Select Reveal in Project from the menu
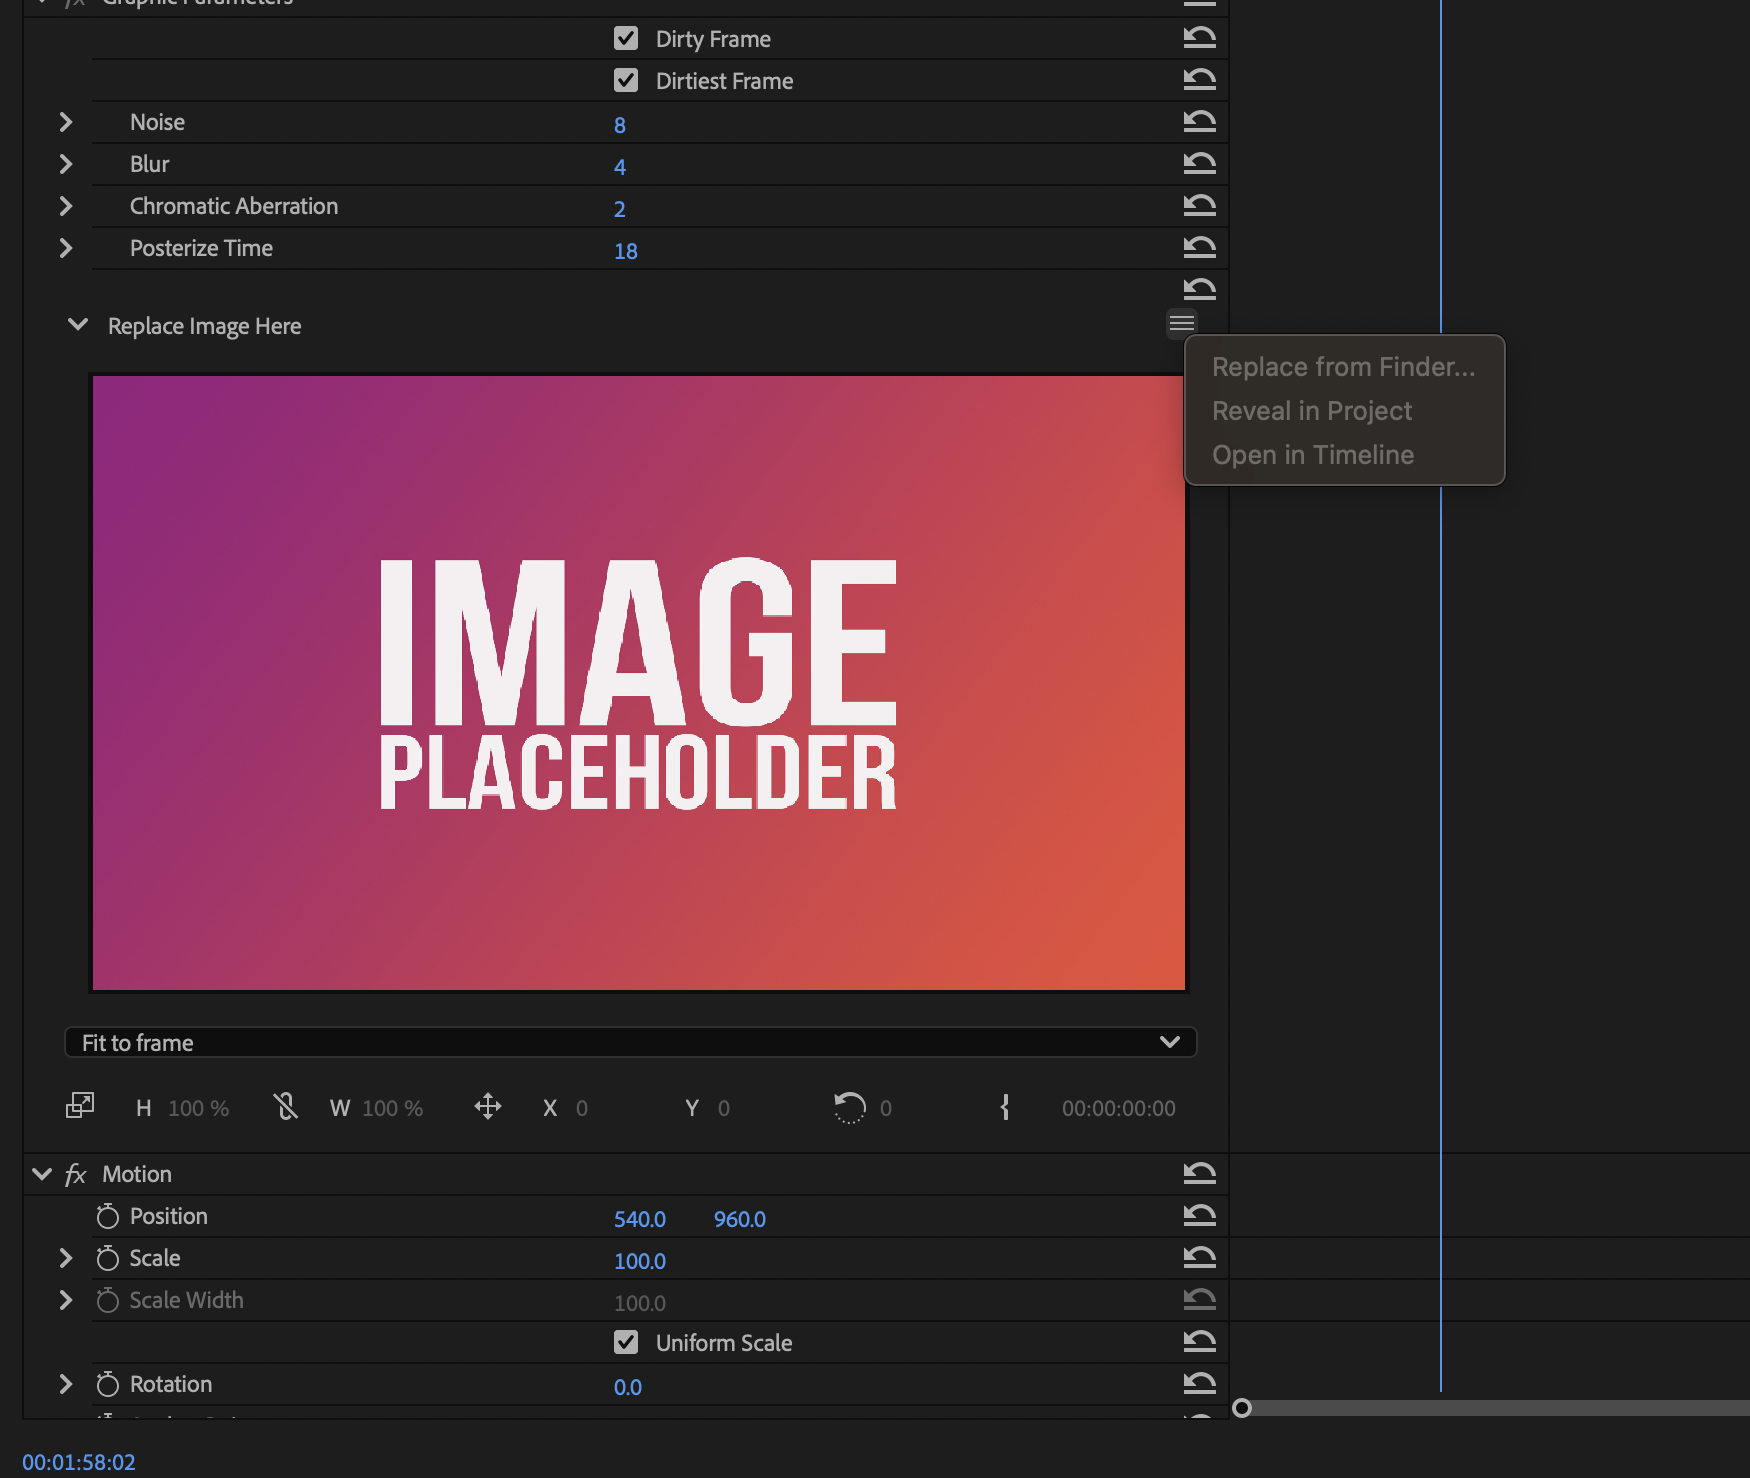 (1311, 410)
